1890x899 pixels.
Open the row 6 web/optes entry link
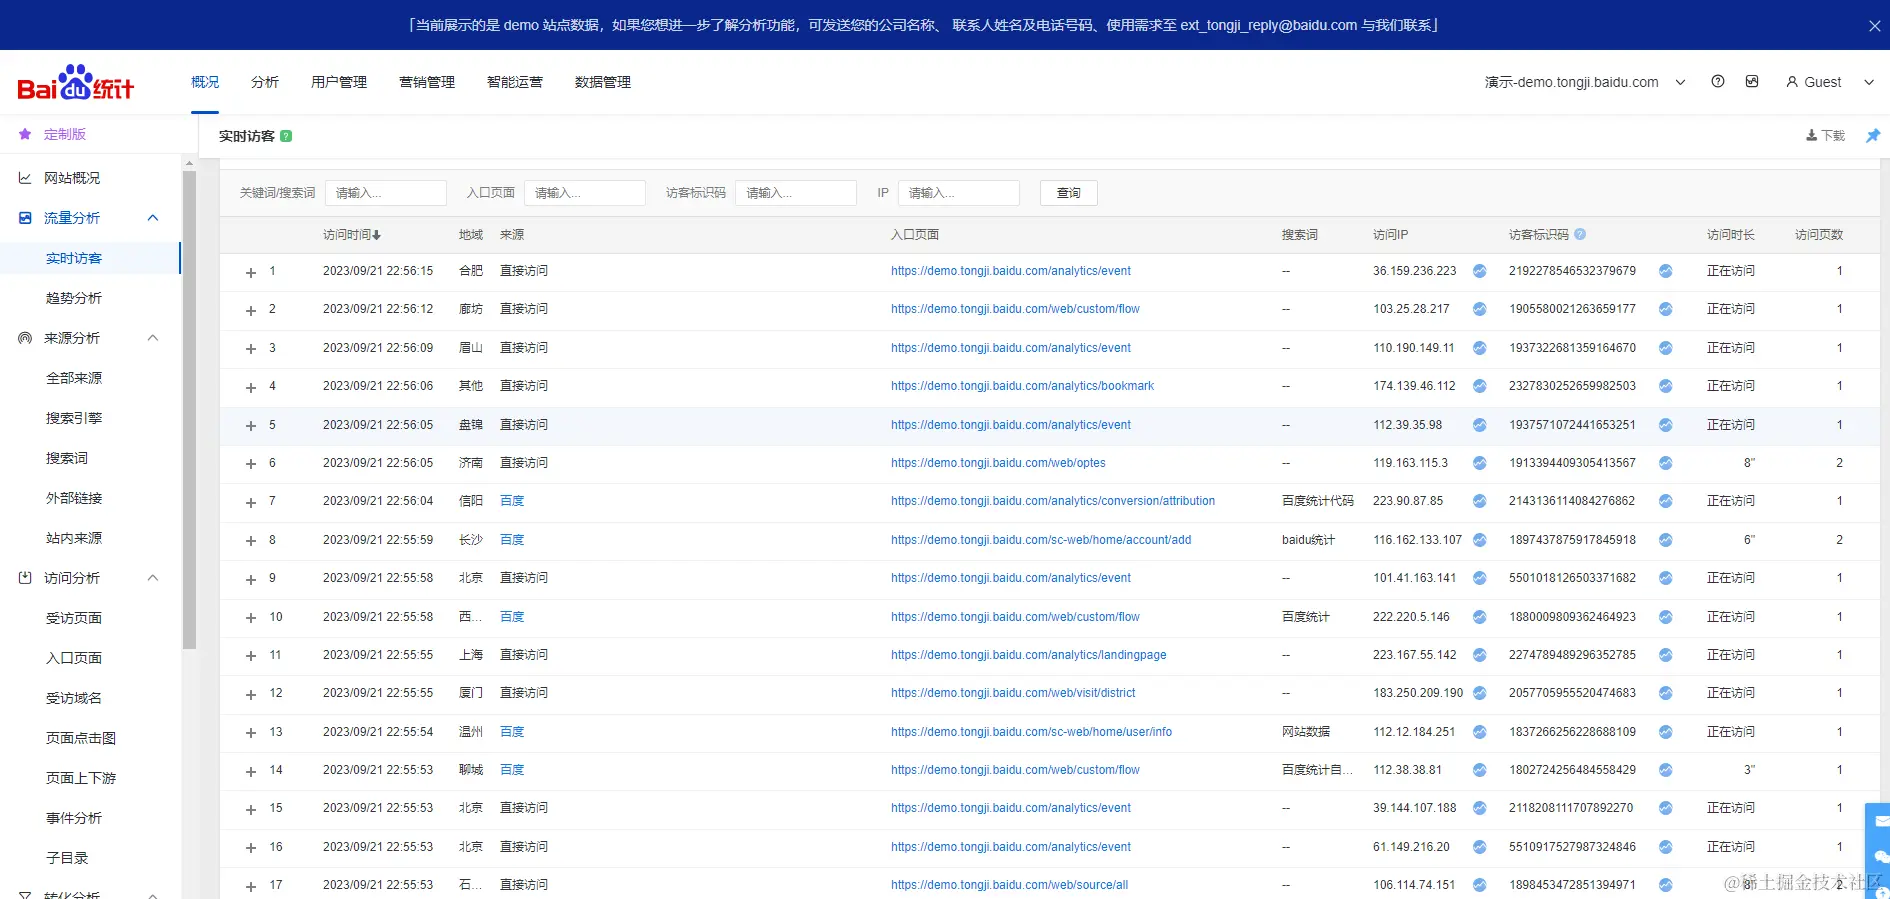tap(998, 463)
